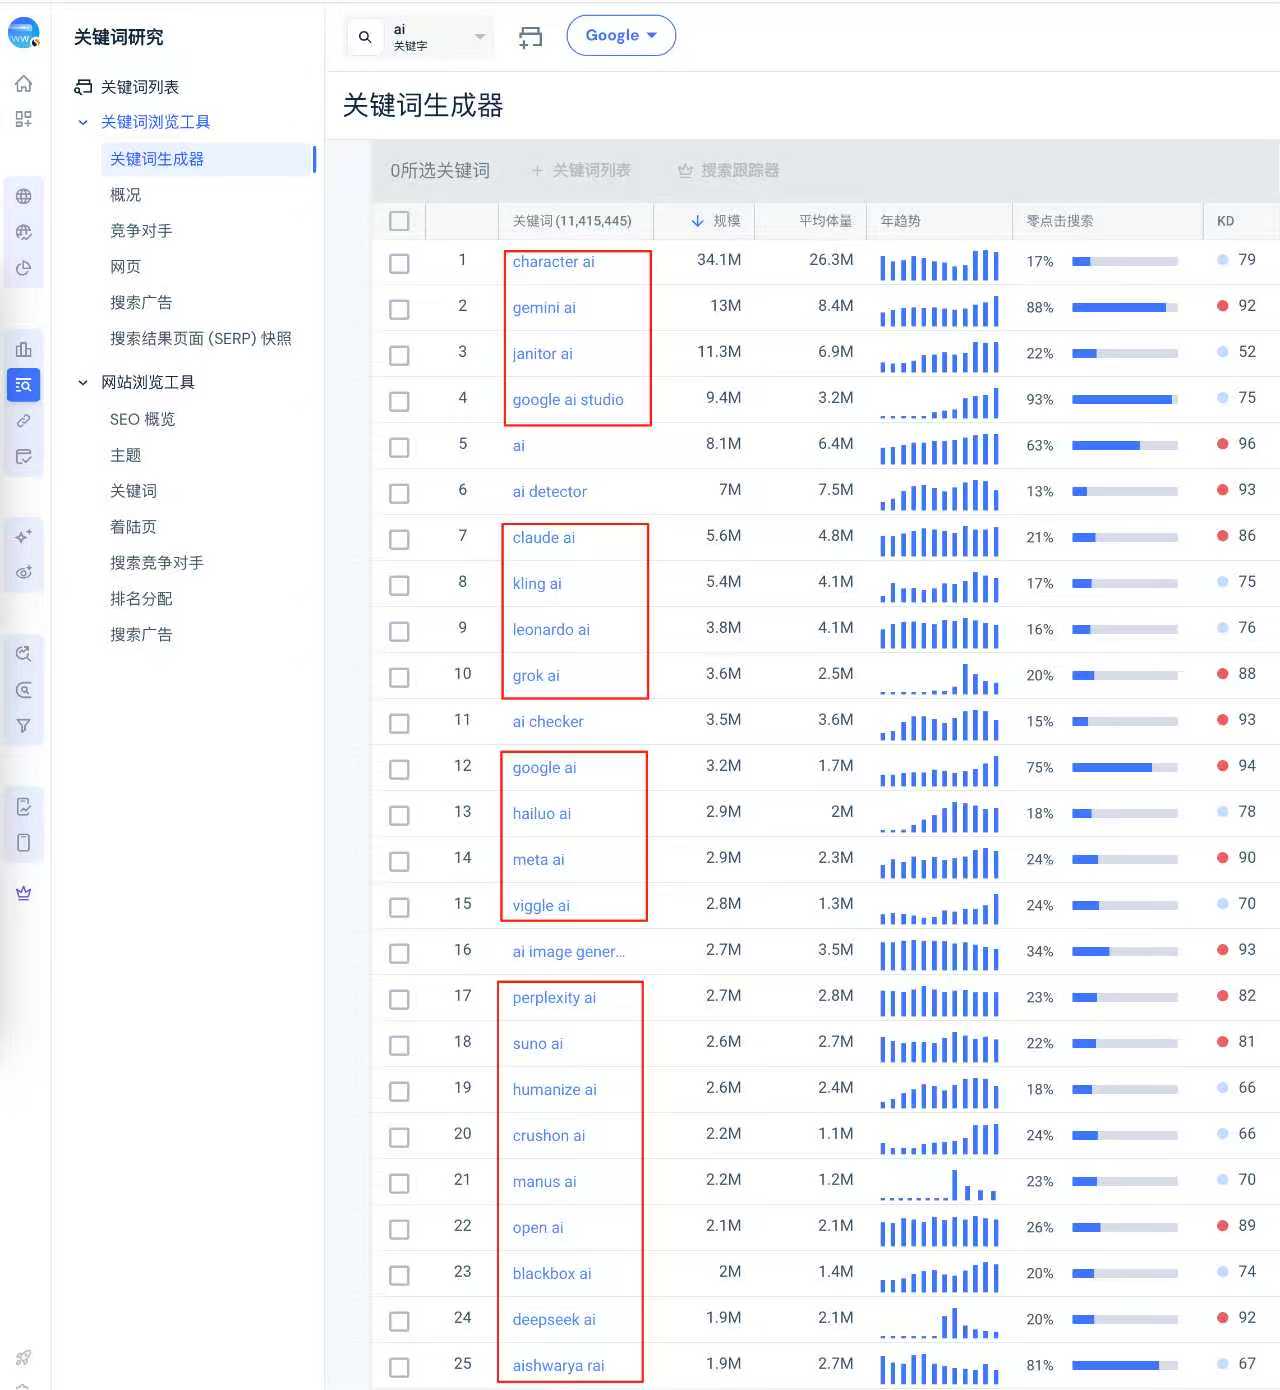
Task: Click the rocket icon at rail bottom
Action: (x=24, y=1357)
